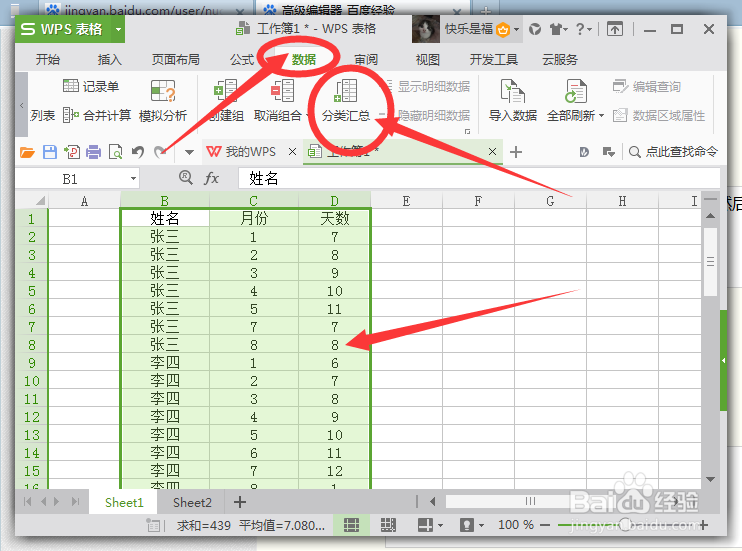The width and height of the screenshot is (742, 551).
Task: Click the open folder icon in quick toolbar
Action: coord(27,152)
